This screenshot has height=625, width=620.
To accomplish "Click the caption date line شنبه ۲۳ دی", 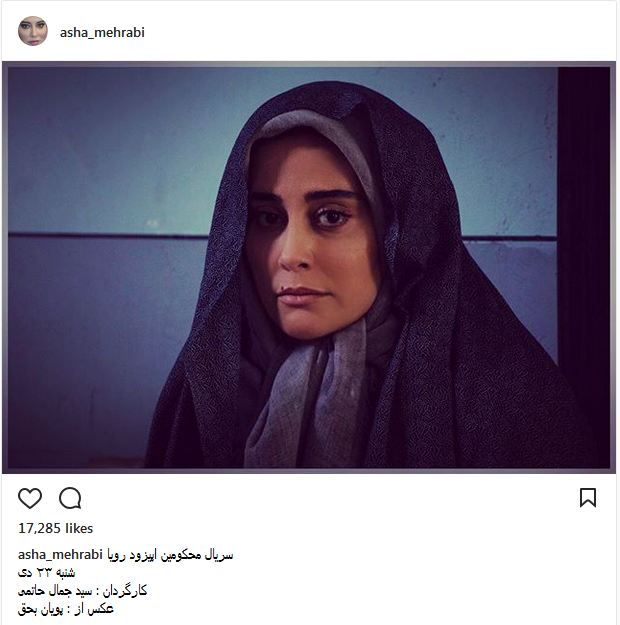I will (46, 573).
